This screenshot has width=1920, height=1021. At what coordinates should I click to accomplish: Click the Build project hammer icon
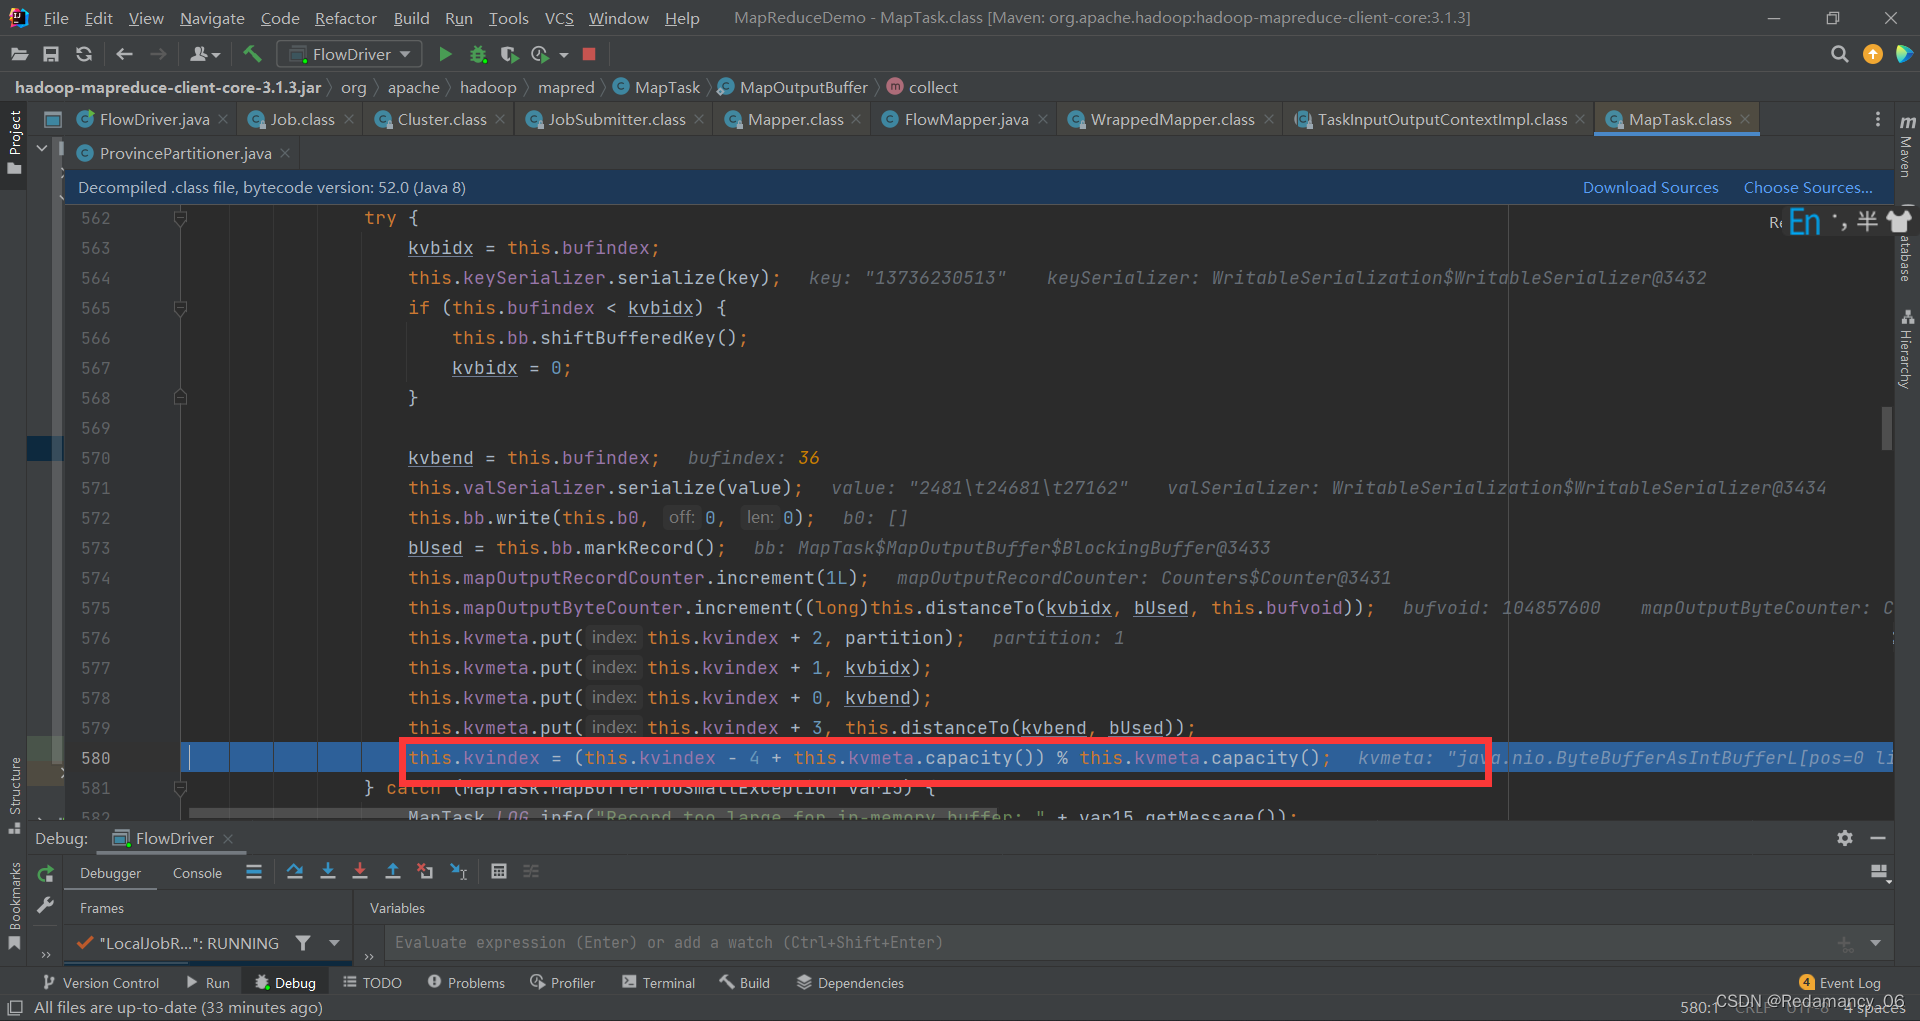click(x=252, y=54)
